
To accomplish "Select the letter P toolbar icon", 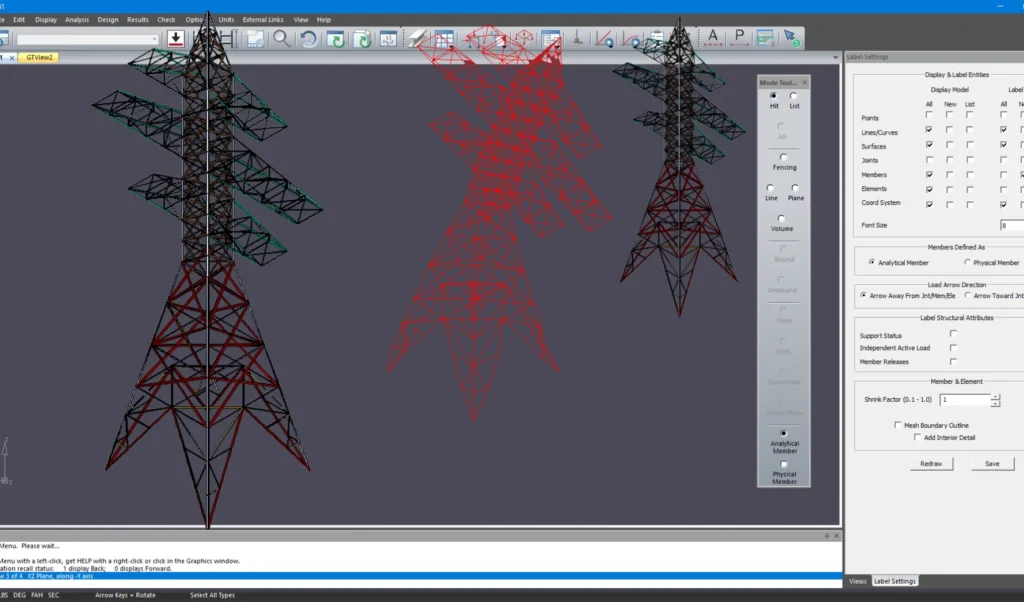I will point(739,39).
